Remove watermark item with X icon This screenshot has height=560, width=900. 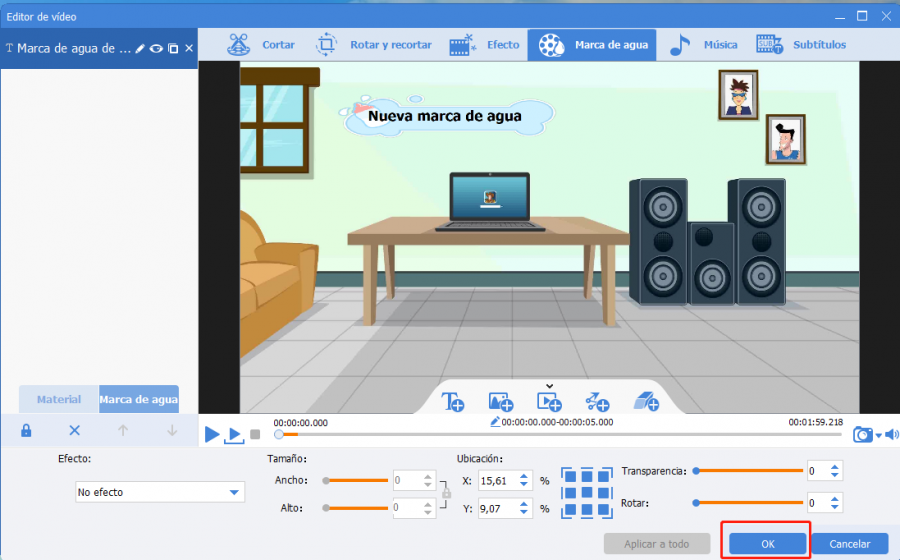click(189, 49)
